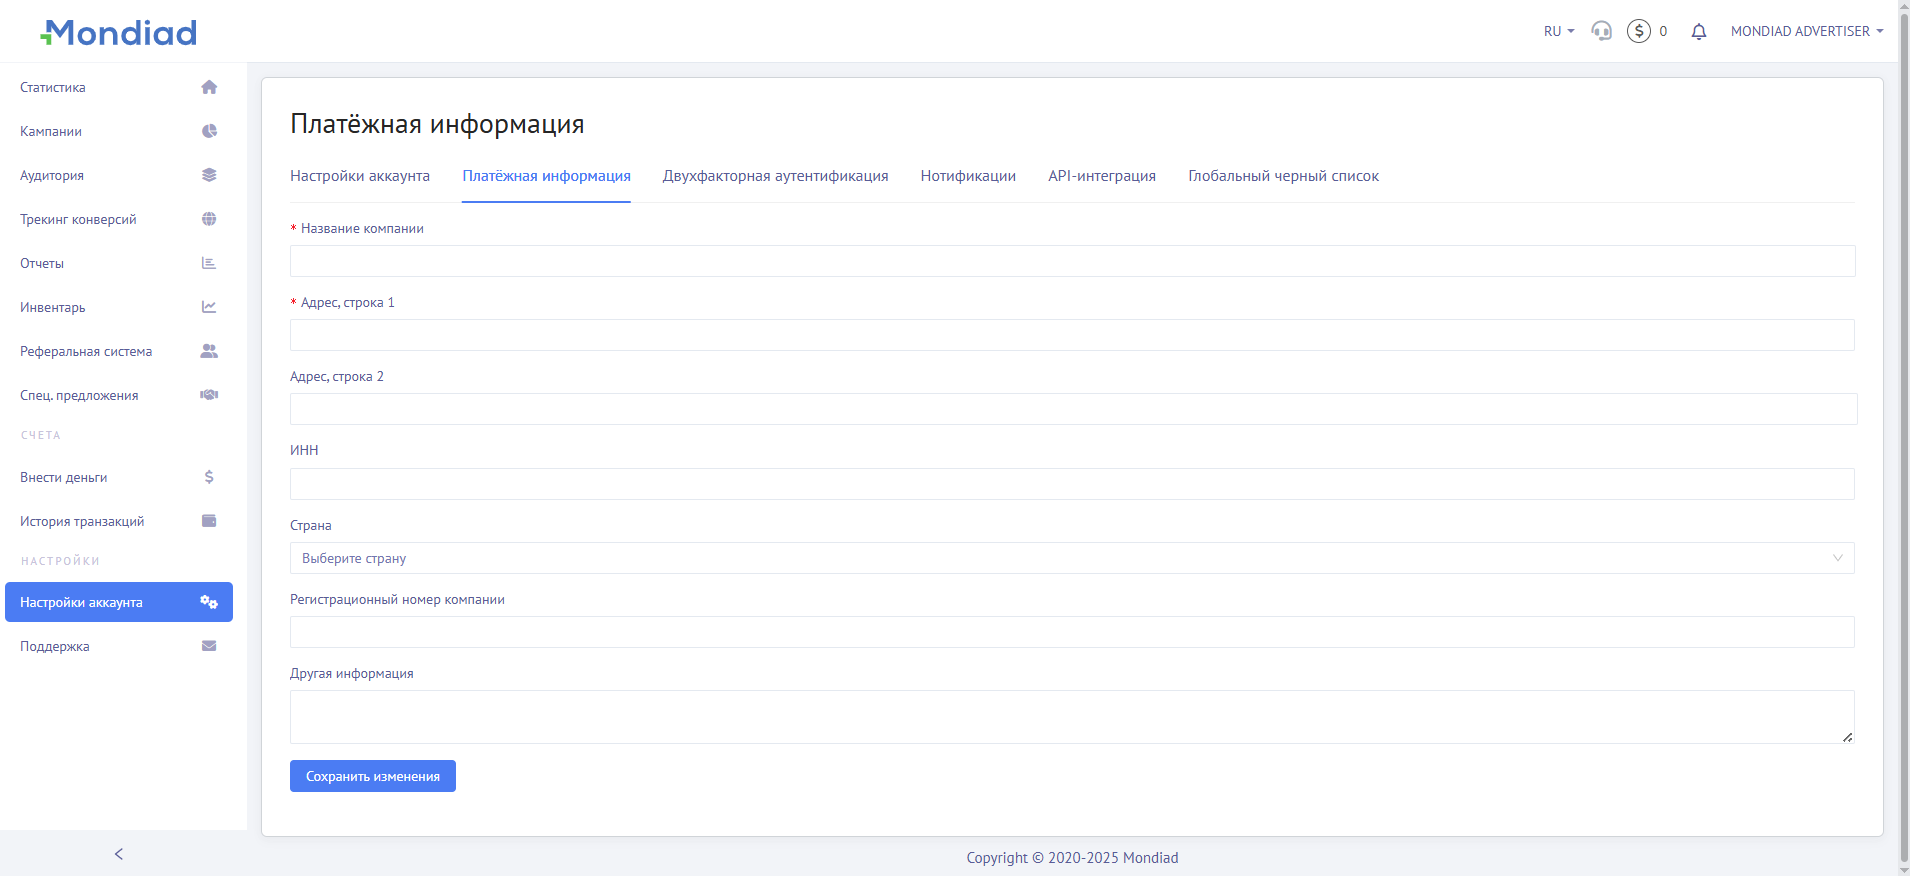Screen dimensions: 1910x876
Task: Click the wallet icon beside История транзакций
Action: tap(209, 521)
